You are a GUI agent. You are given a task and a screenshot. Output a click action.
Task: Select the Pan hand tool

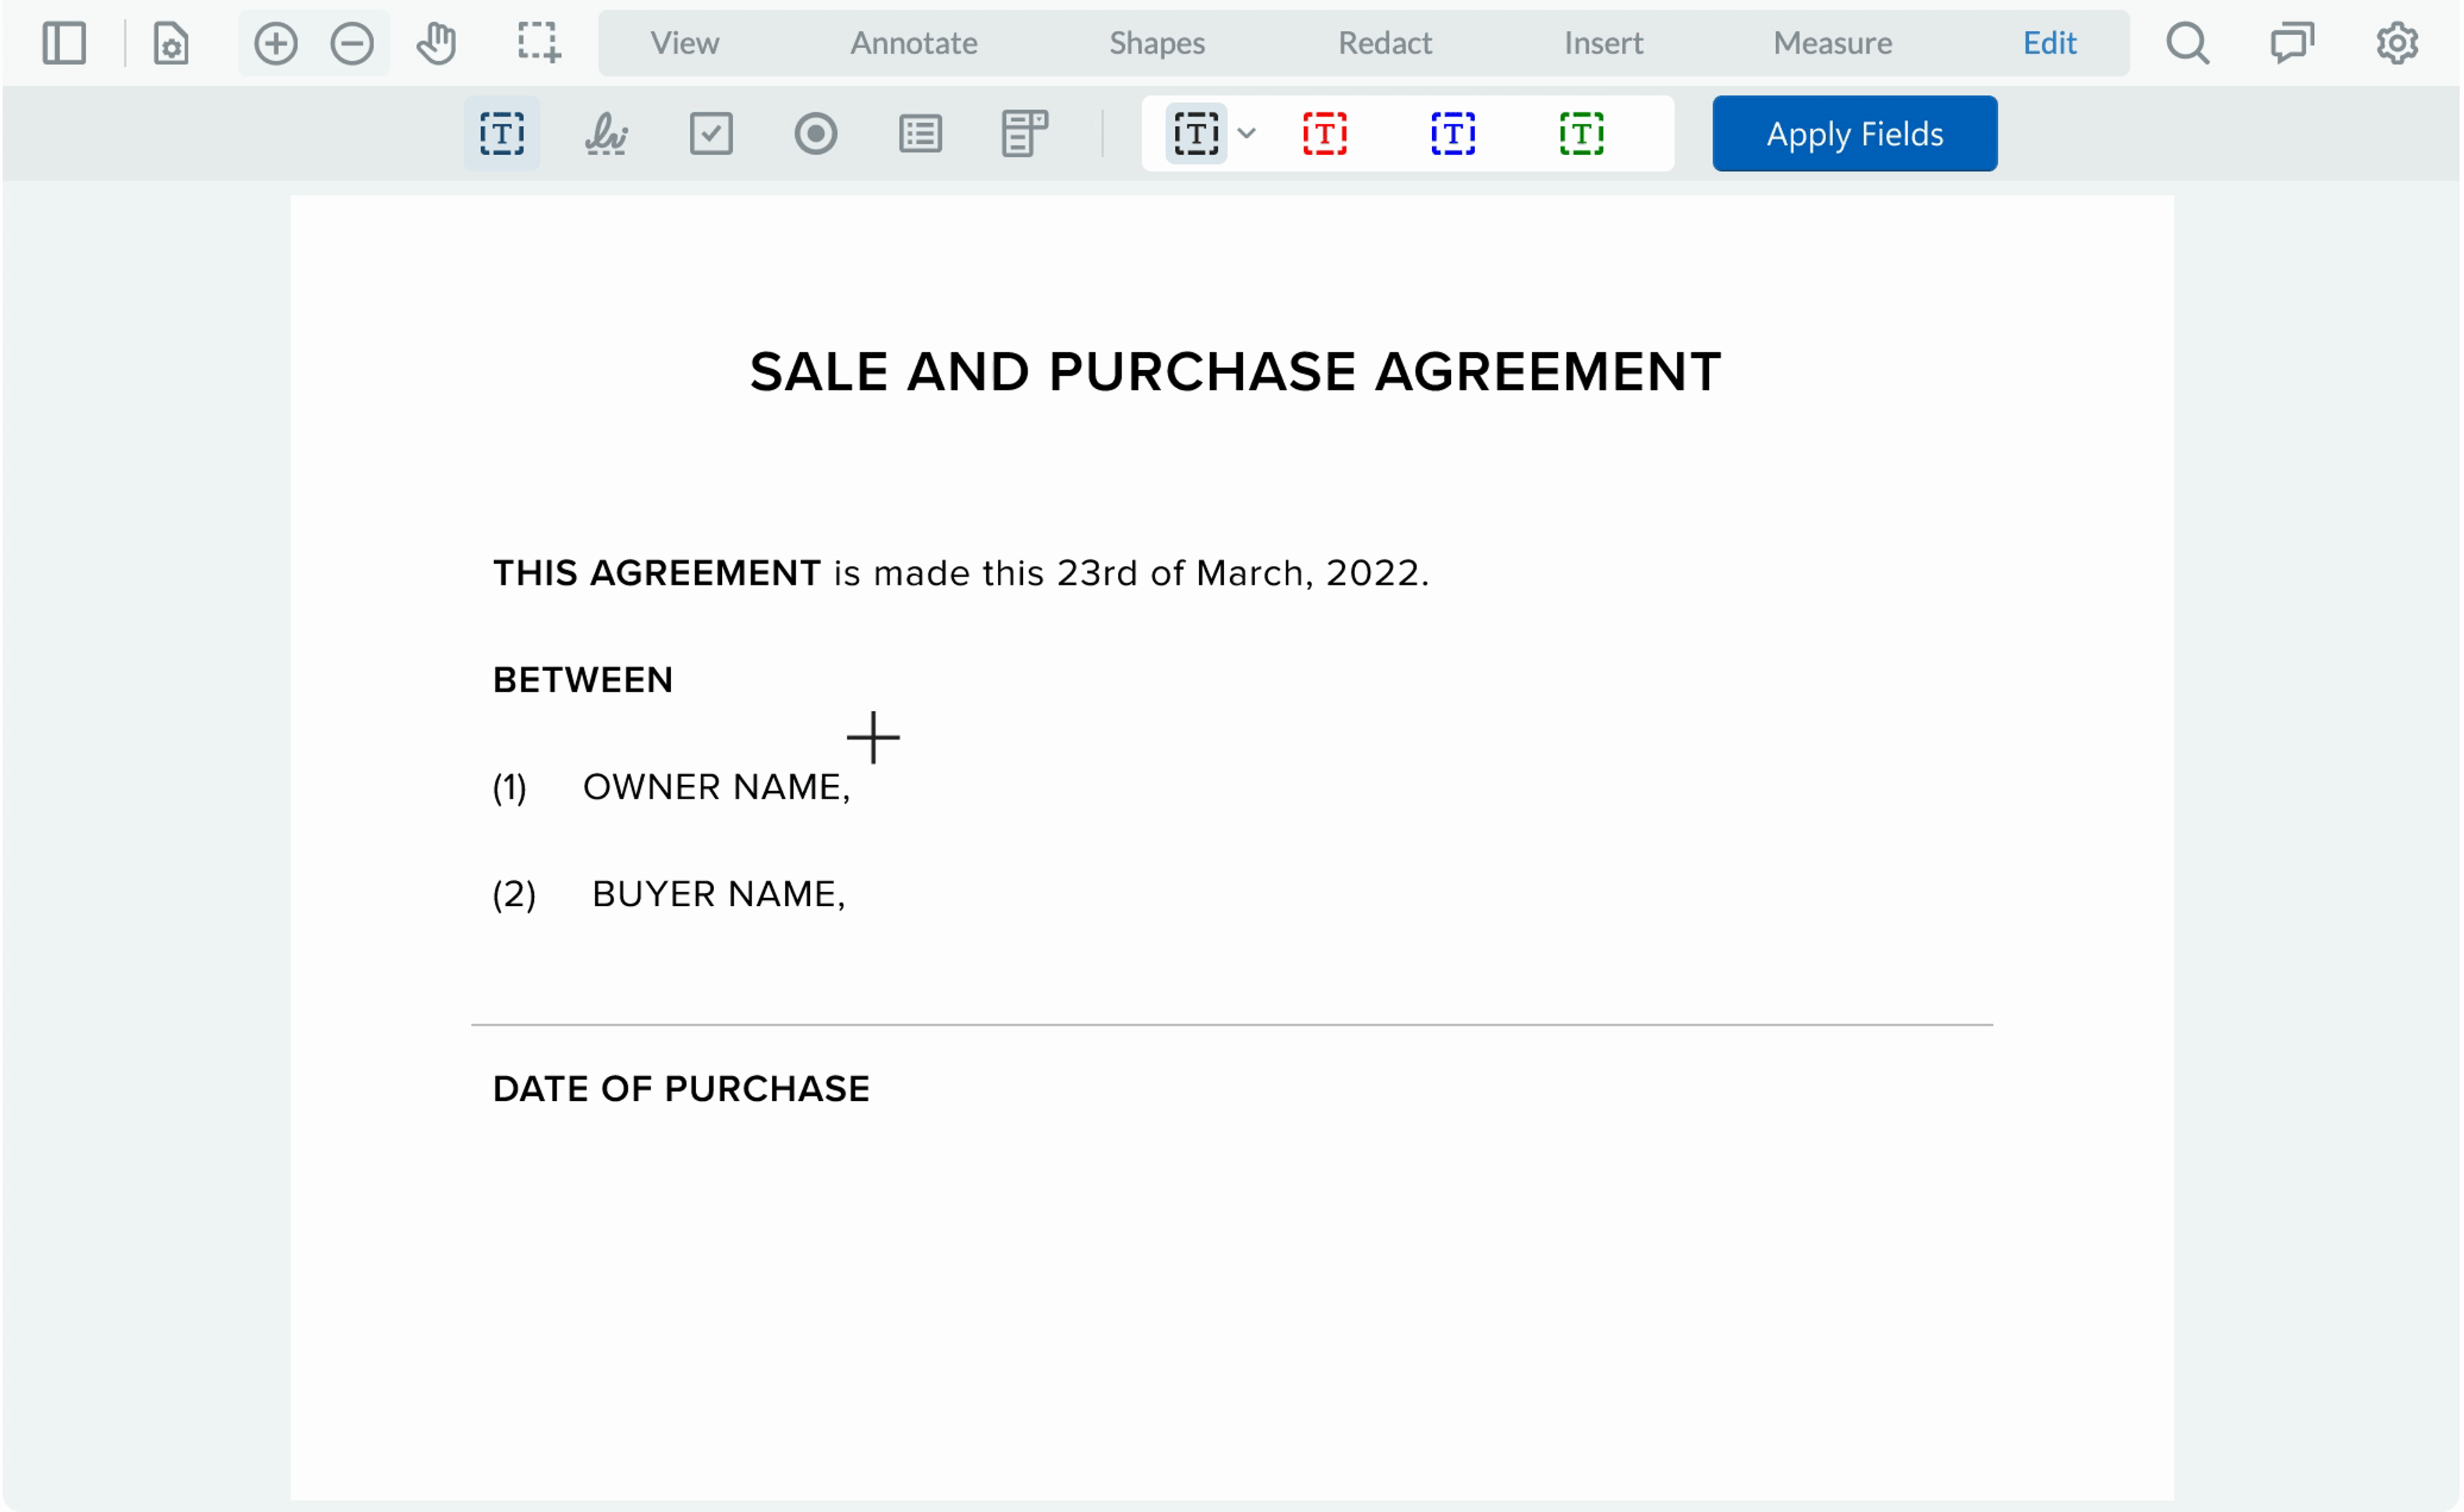tap(437, 43)
